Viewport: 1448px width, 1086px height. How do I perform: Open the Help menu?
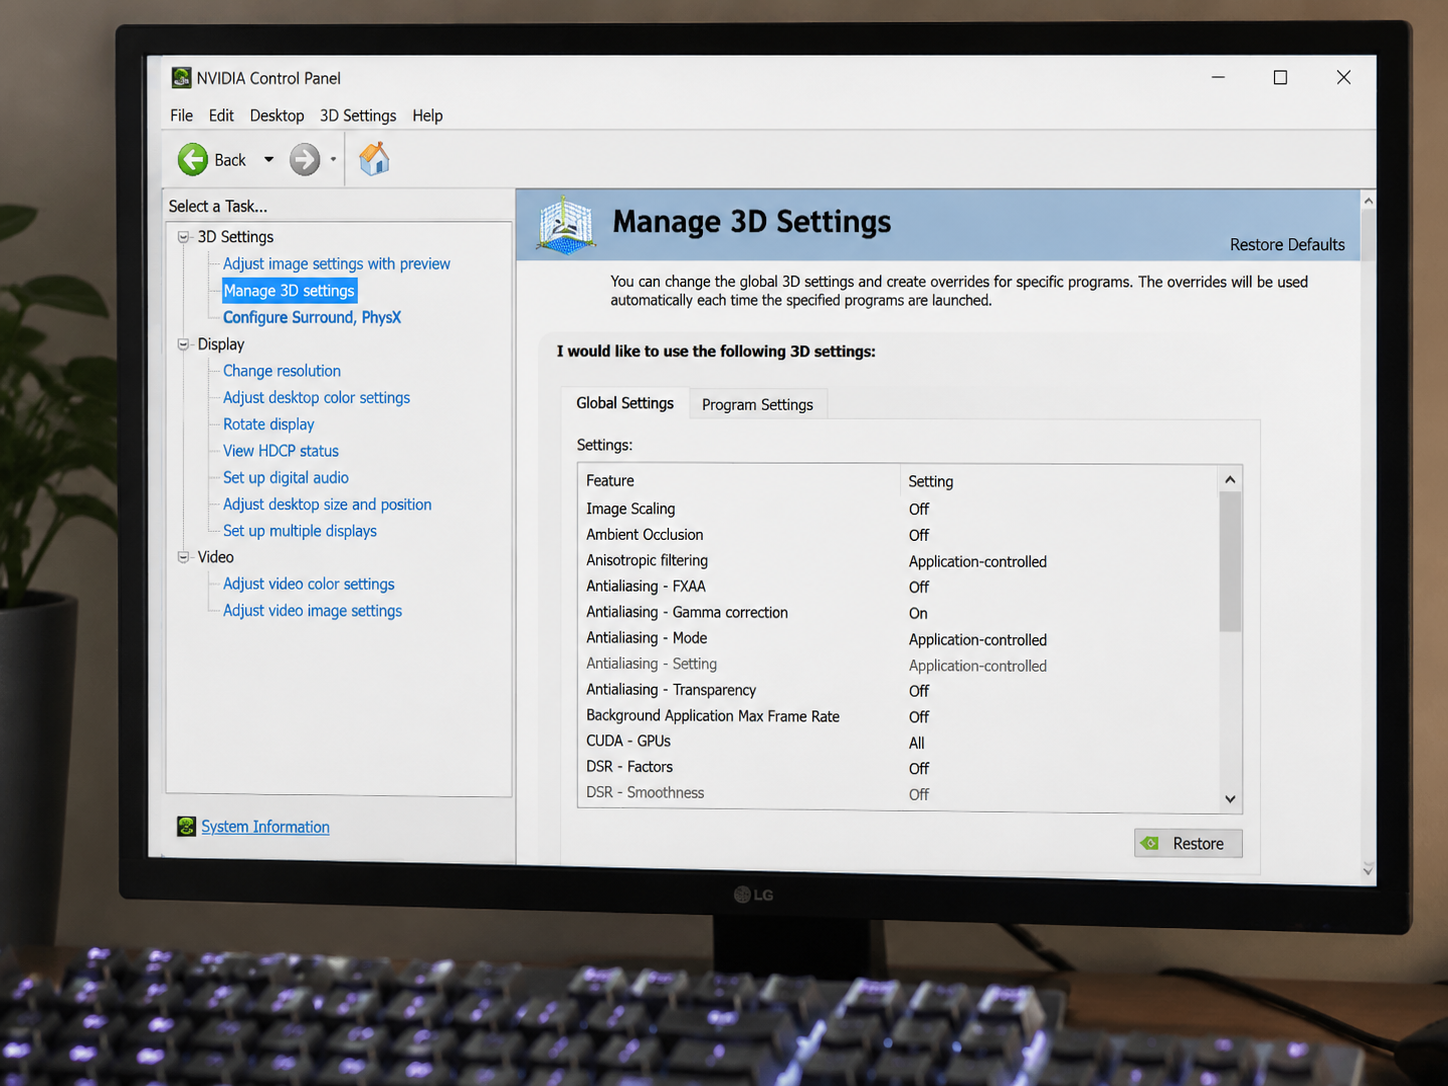point(427,115)
